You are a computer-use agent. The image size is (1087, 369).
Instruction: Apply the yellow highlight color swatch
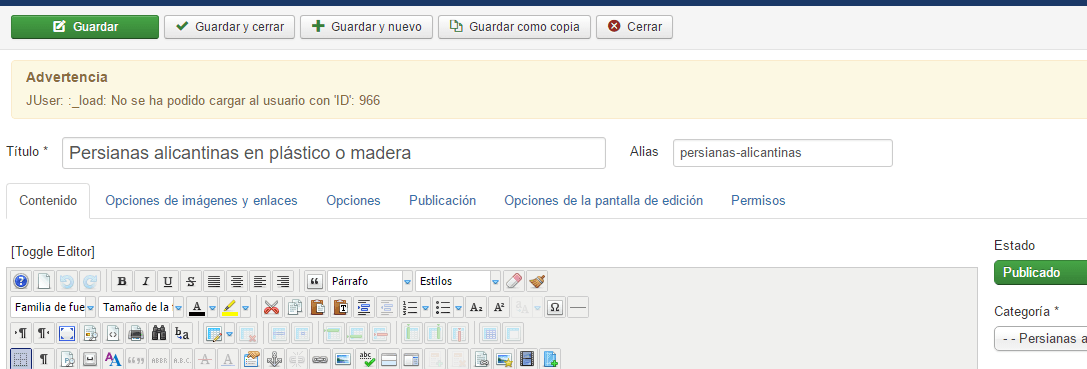click(230, 307)
